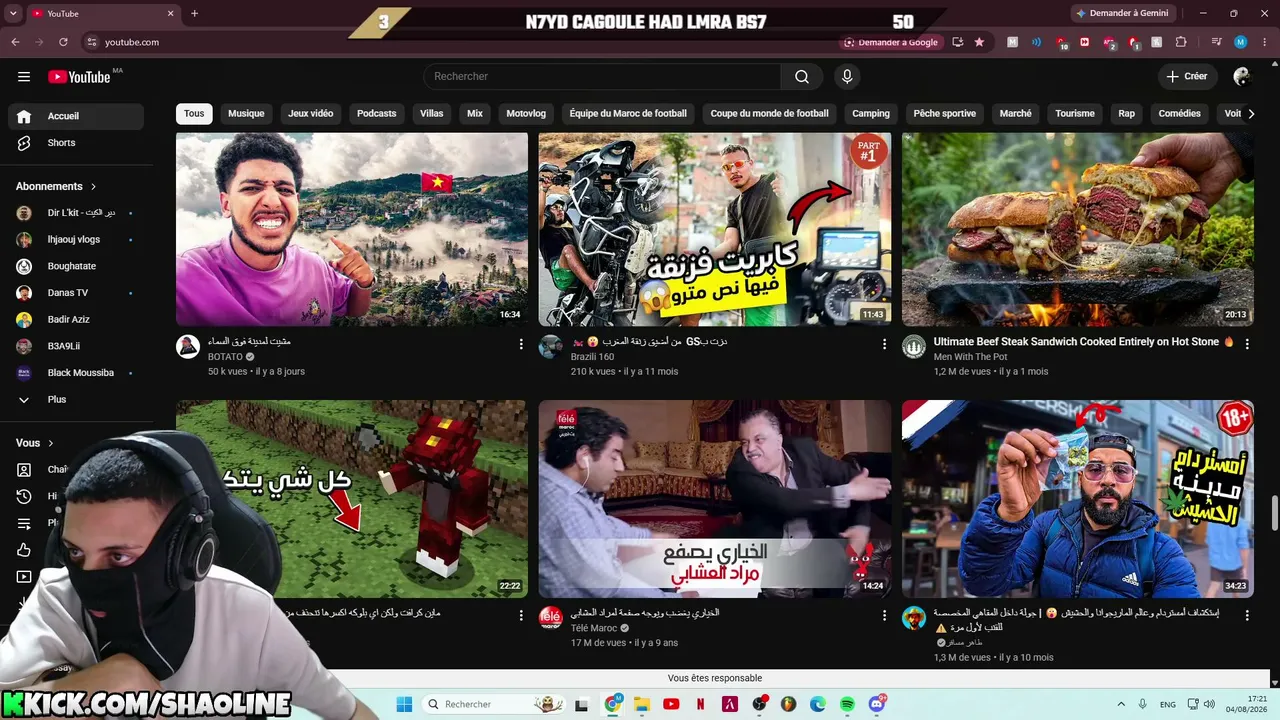Open the Boughatate subscription
The width and height of the screenshot is (1280, 720).
click(76, 266)
